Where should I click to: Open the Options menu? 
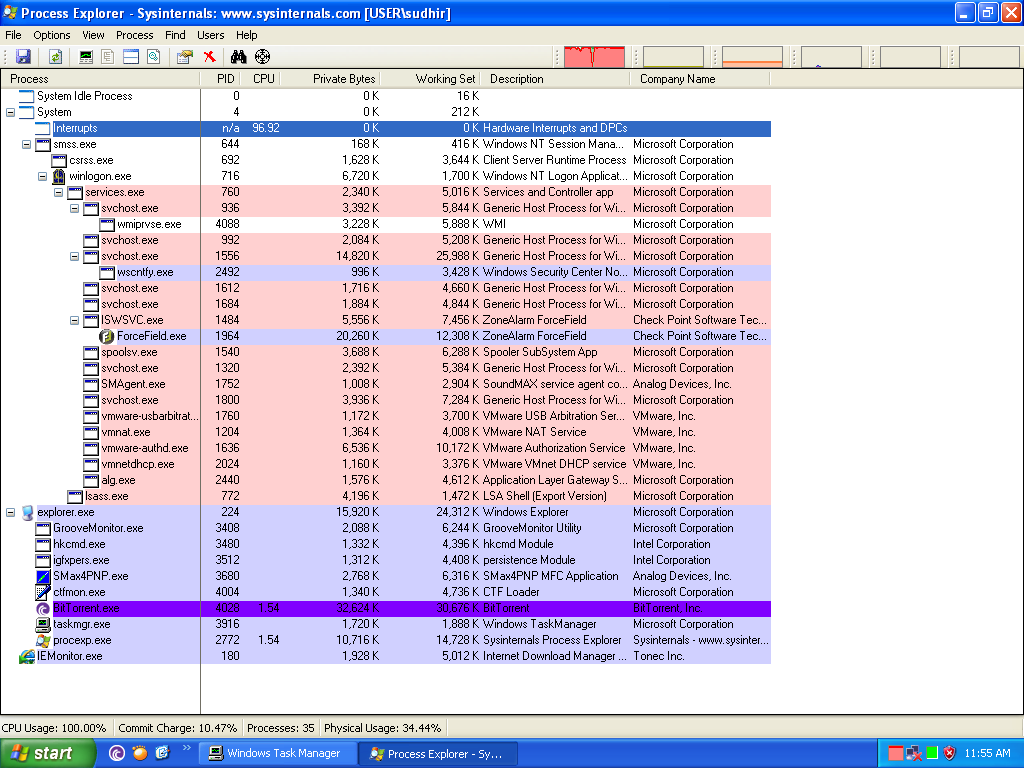(52, 35)
